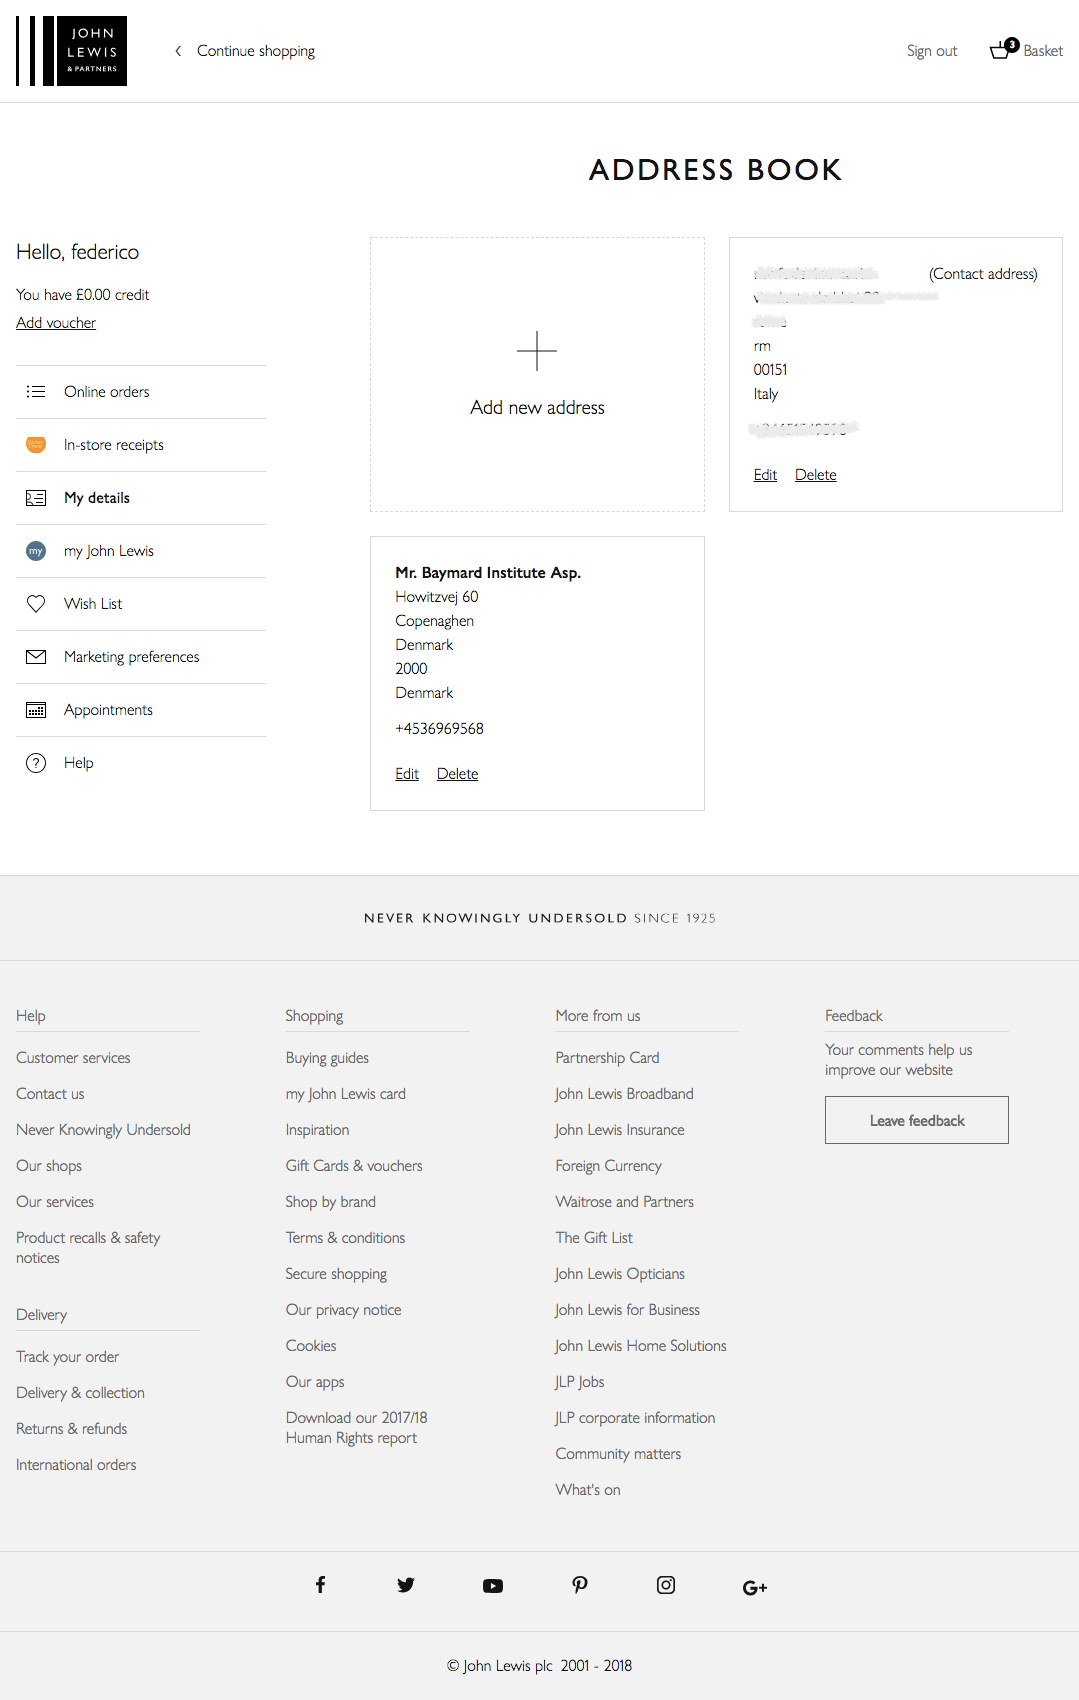Image resolution: width=1079 pixels, height=1700 pixels.
Task: Open What's on footer link
Action: pos(588,1490)
